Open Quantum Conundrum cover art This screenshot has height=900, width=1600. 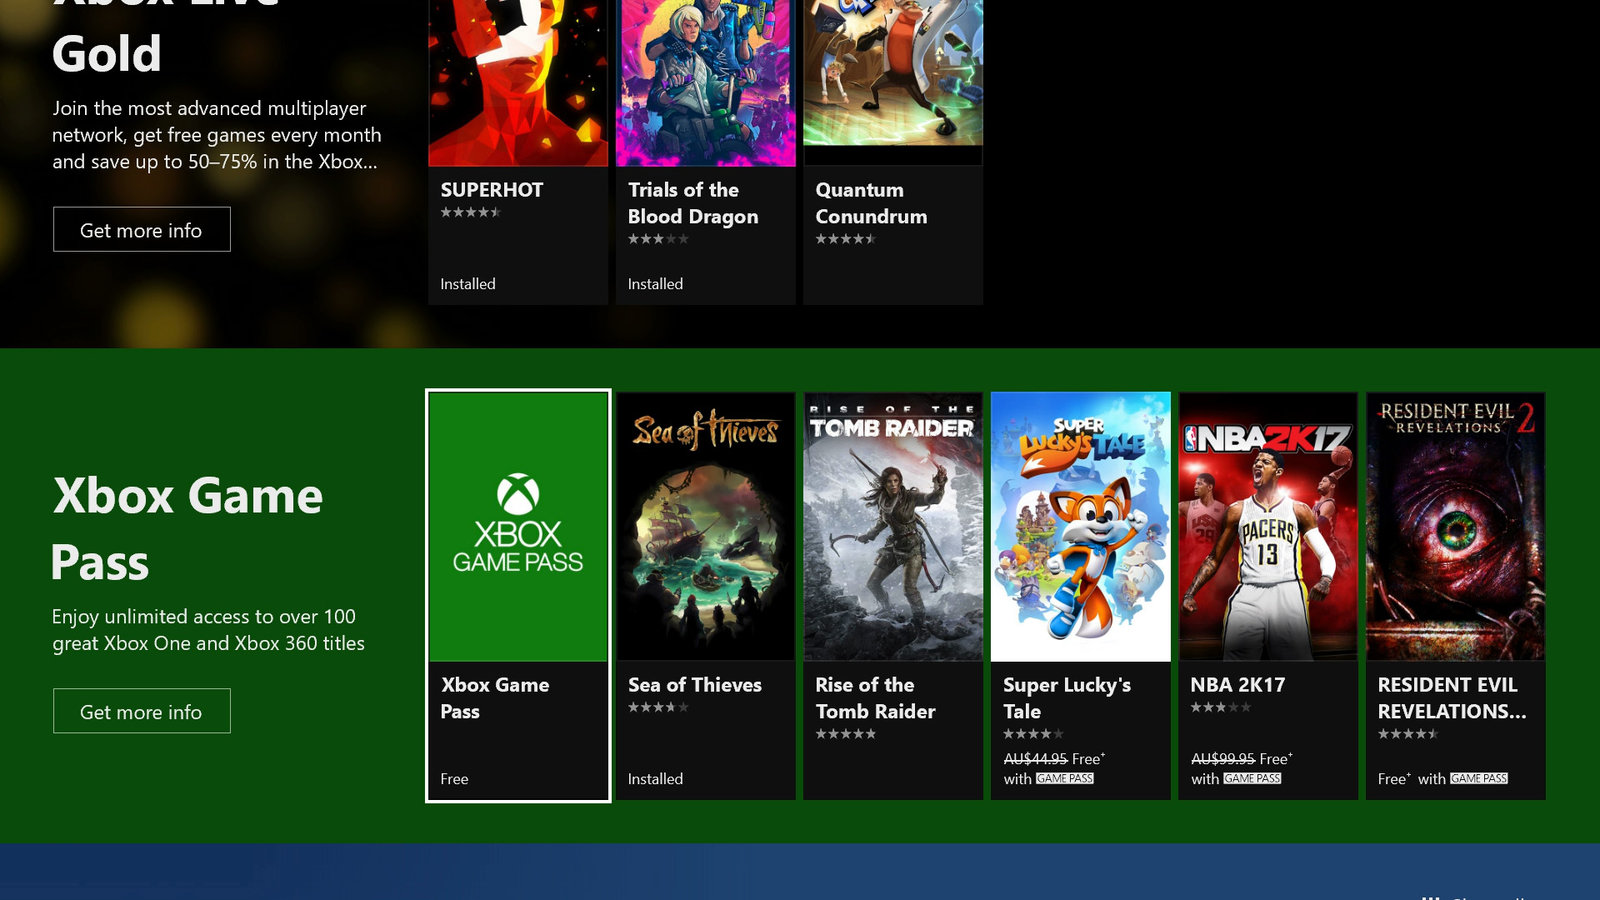(893, 73)
